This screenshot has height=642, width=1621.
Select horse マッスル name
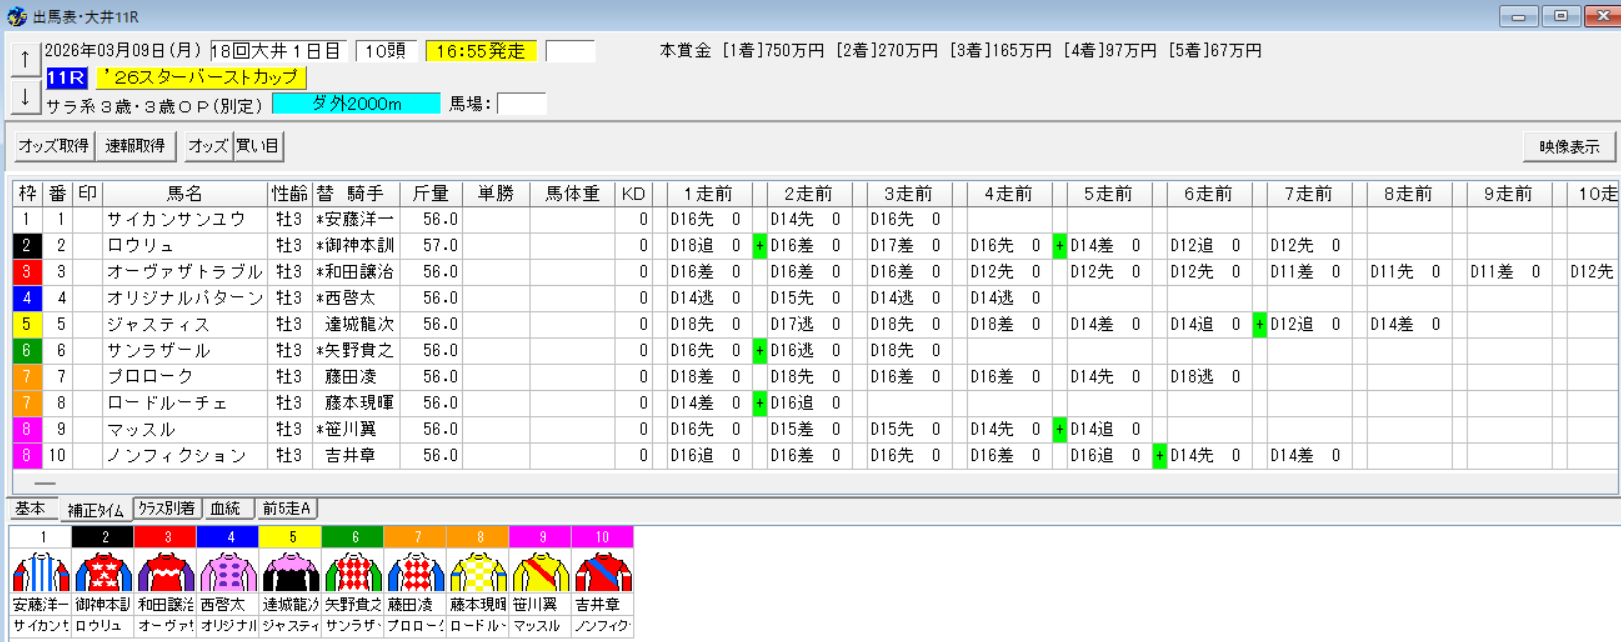point(140,430)
